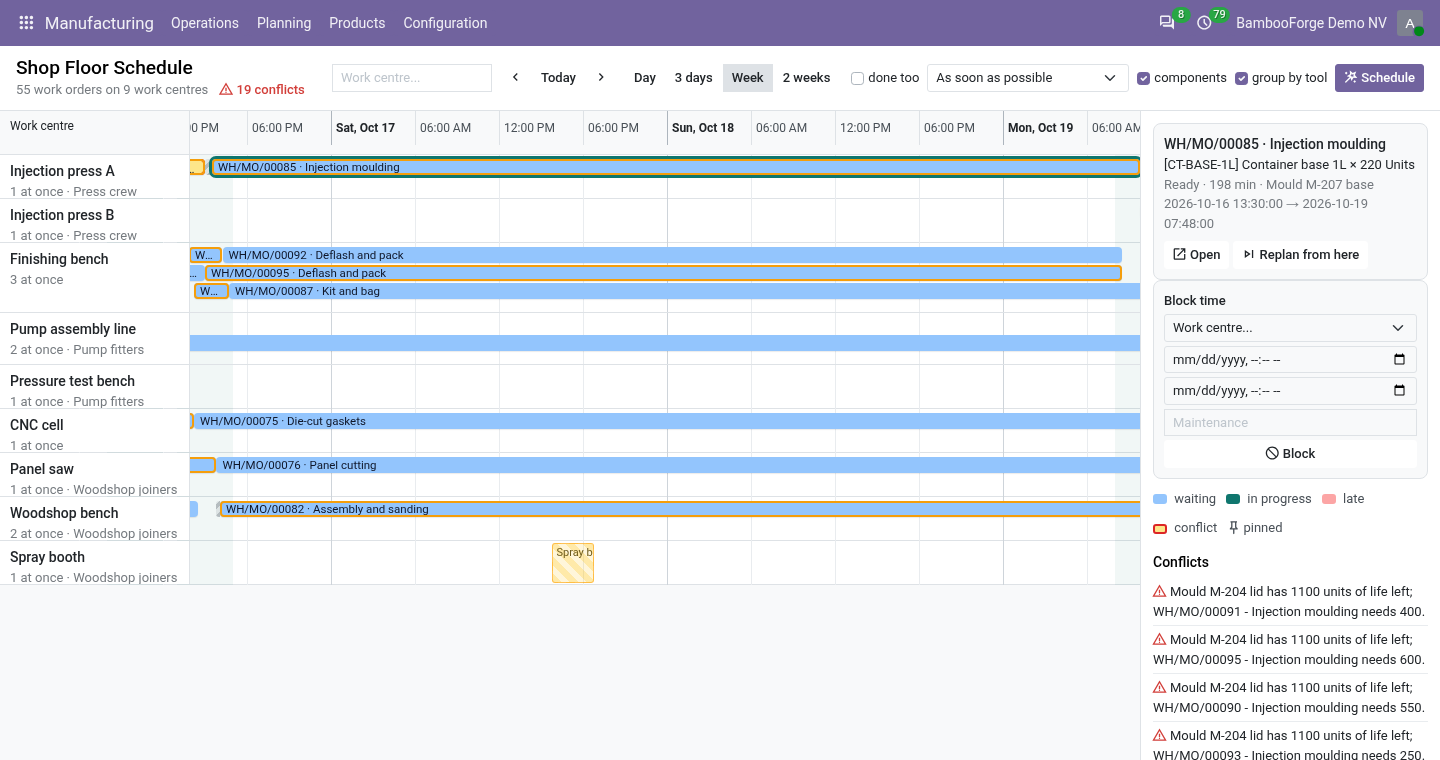Click the Pump assembly line work order bar
This screenshot has width=1440, height=760.
point(665,343)
